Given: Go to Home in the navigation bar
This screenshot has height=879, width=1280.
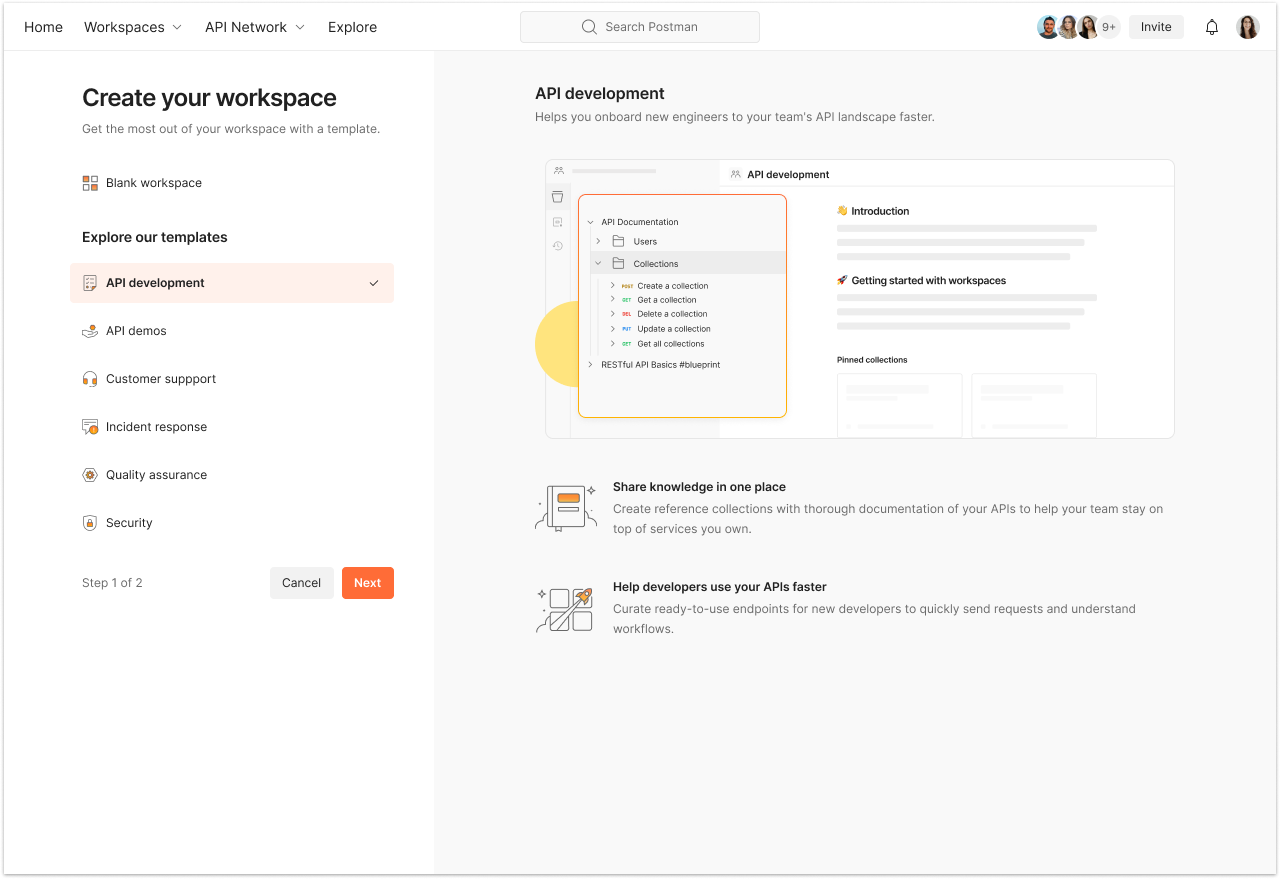Looking at the screenshot, I should [x=43, y=27].
